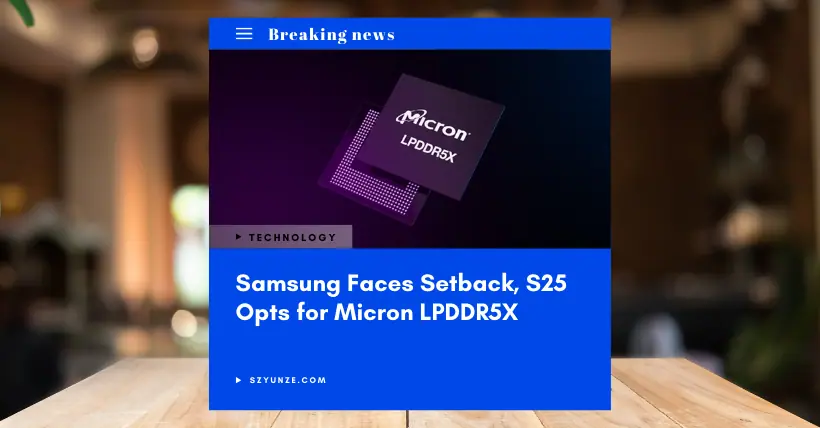Visit the SZYUNZE.COM source link
The width and height of the screenshot is (820, 428).
coord(288,380)
